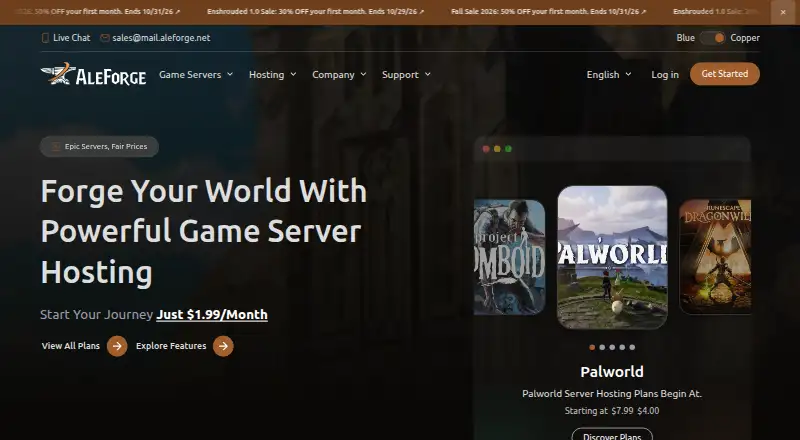Image resolution: width=800 pixels, height=440 pixels.
Task: Click View All Plans text
Action: tap(70, 346)
